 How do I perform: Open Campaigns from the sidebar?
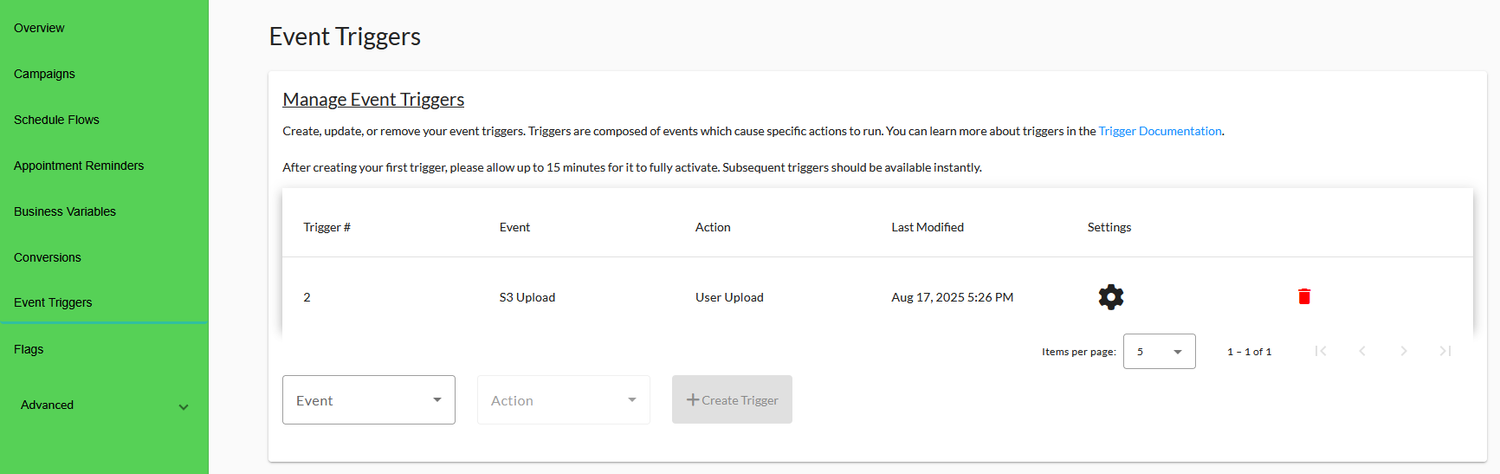[x=44, y=74]
